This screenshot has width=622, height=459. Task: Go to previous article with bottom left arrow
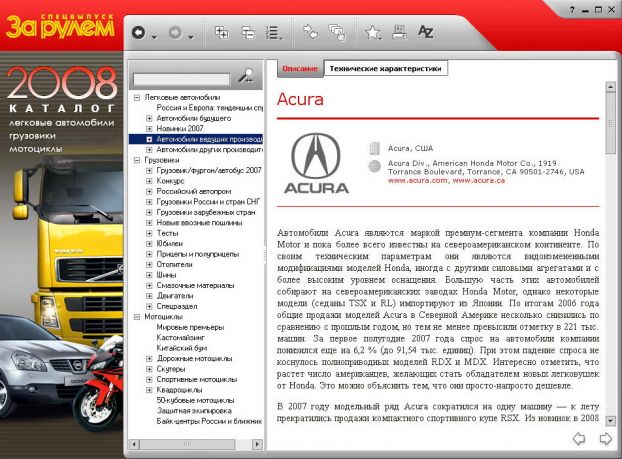579,439
